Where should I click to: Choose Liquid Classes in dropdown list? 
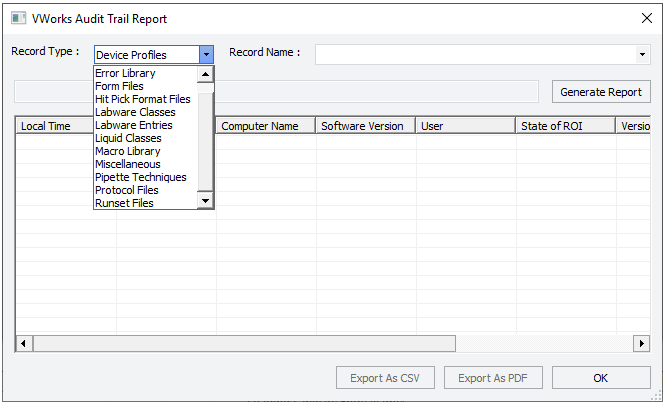click(145, 138)
